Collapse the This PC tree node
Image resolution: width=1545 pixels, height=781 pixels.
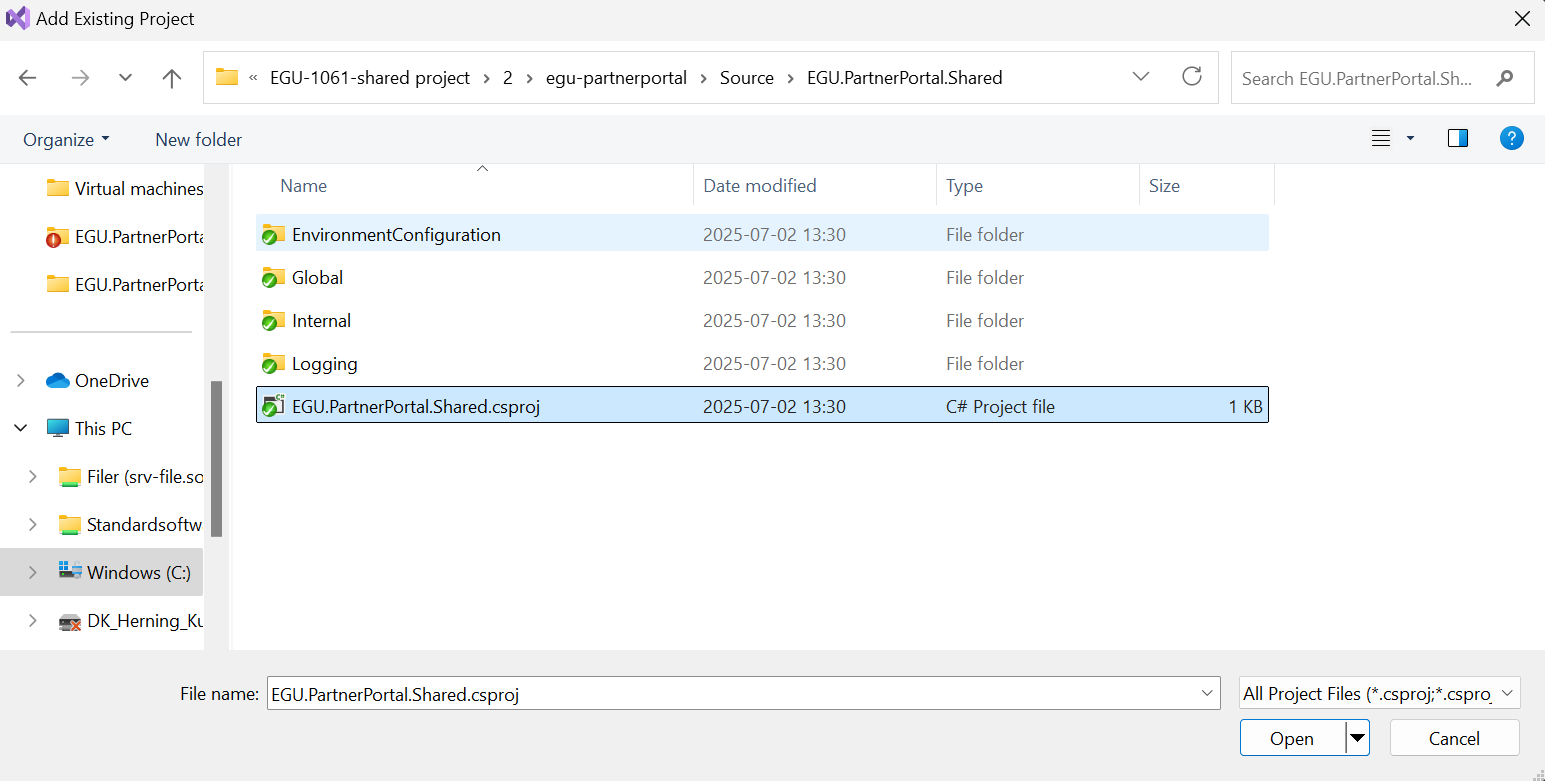tap(21, 428)
